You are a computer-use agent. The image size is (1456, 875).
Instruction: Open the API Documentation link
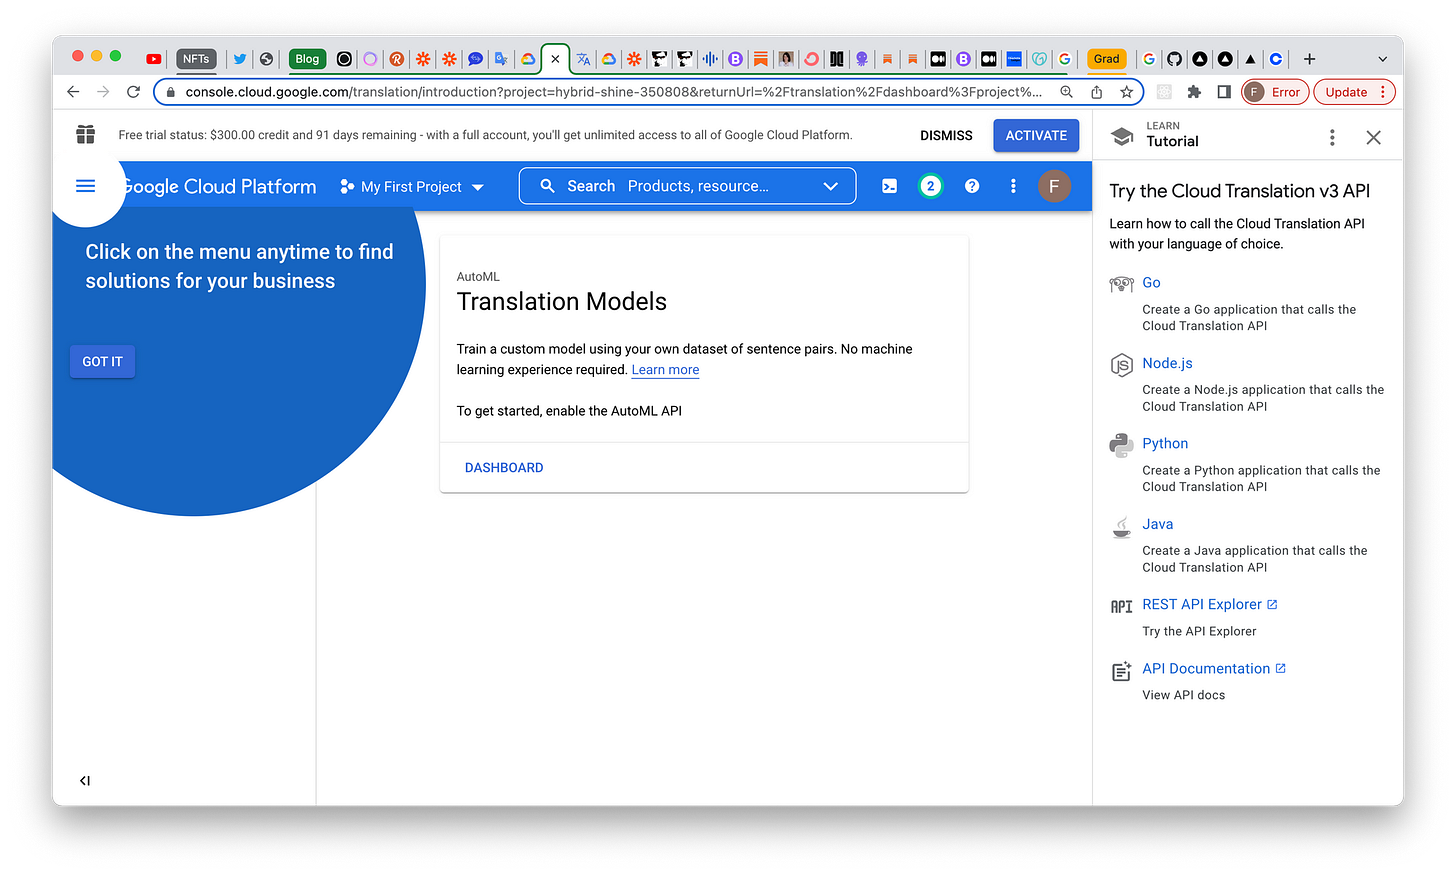[1214, 669]
